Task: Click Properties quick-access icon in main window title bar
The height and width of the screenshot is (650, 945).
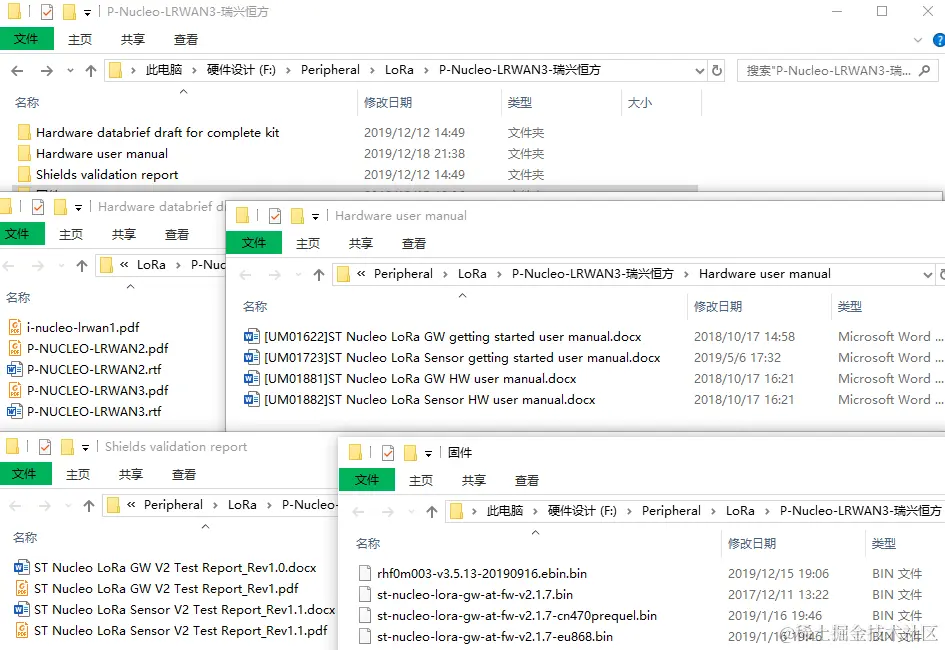Action: pos(46,11)
